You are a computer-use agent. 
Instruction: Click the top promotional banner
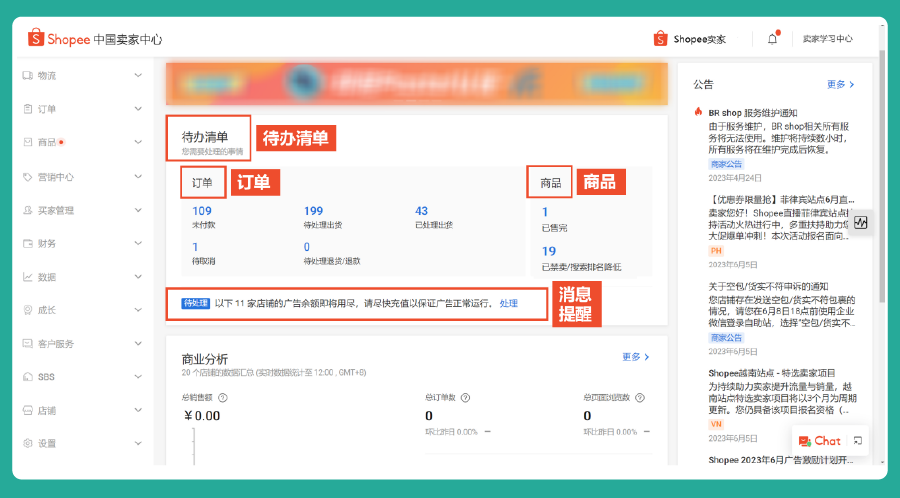pos(417,84)
